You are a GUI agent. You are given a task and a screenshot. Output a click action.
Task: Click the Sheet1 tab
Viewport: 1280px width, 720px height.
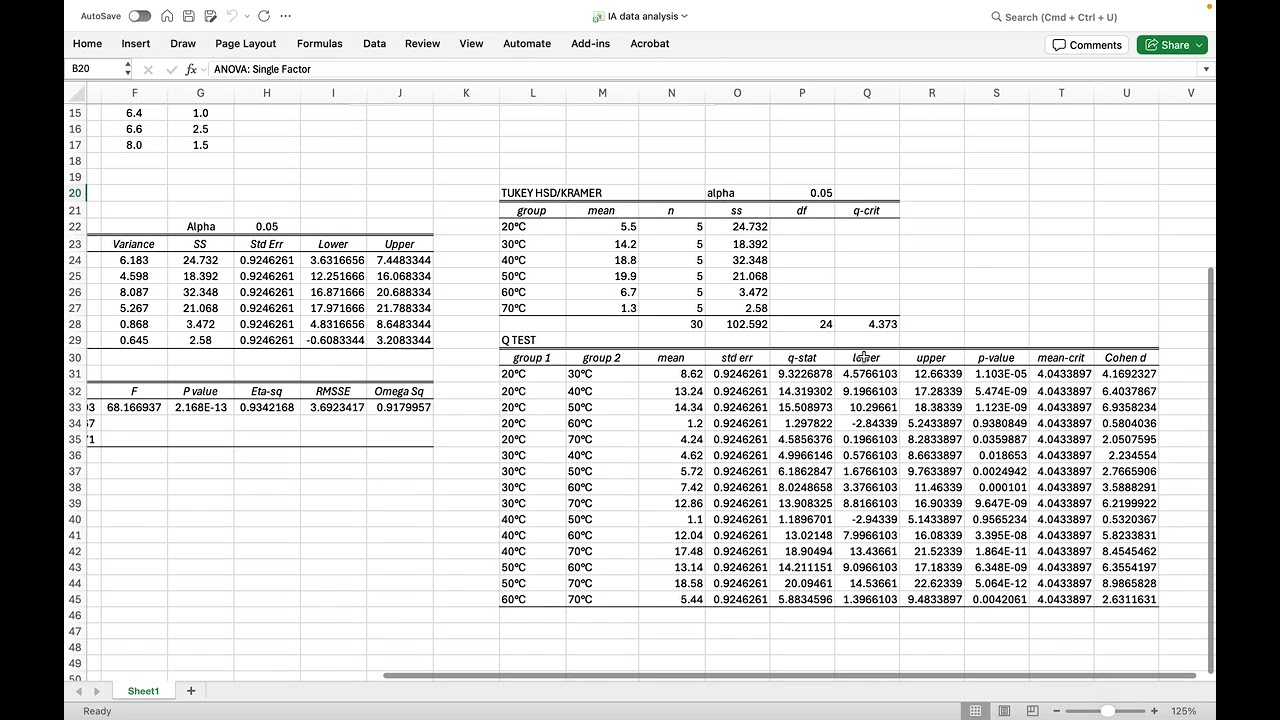[x=143, y=691]
